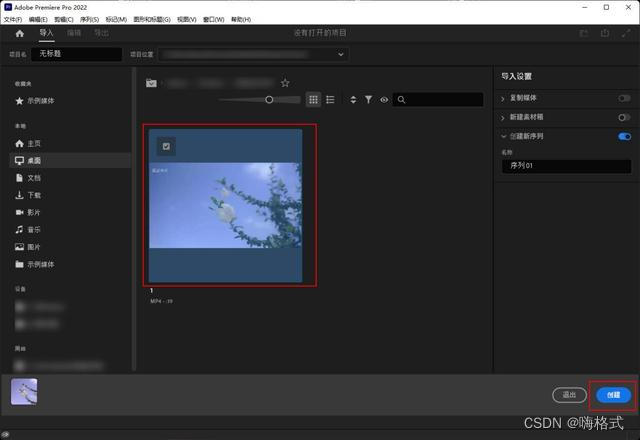Enable the 复制媒体 copy media switch
The height and width of the screenshot is (440, 640).
pyautogui.click(x=624, y=98)
